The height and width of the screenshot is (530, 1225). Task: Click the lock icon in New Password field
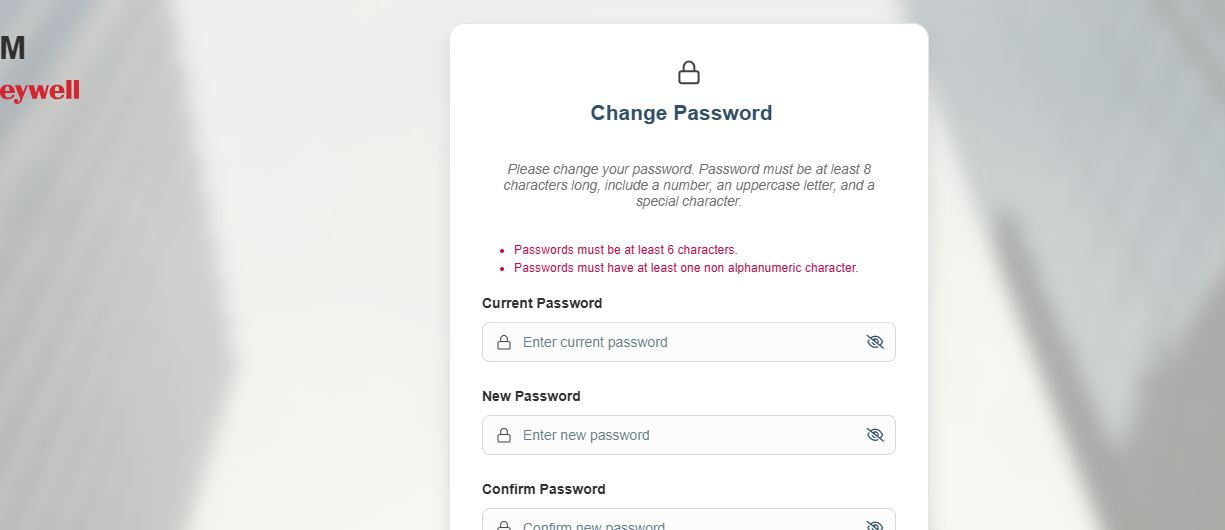click(504, 435)
